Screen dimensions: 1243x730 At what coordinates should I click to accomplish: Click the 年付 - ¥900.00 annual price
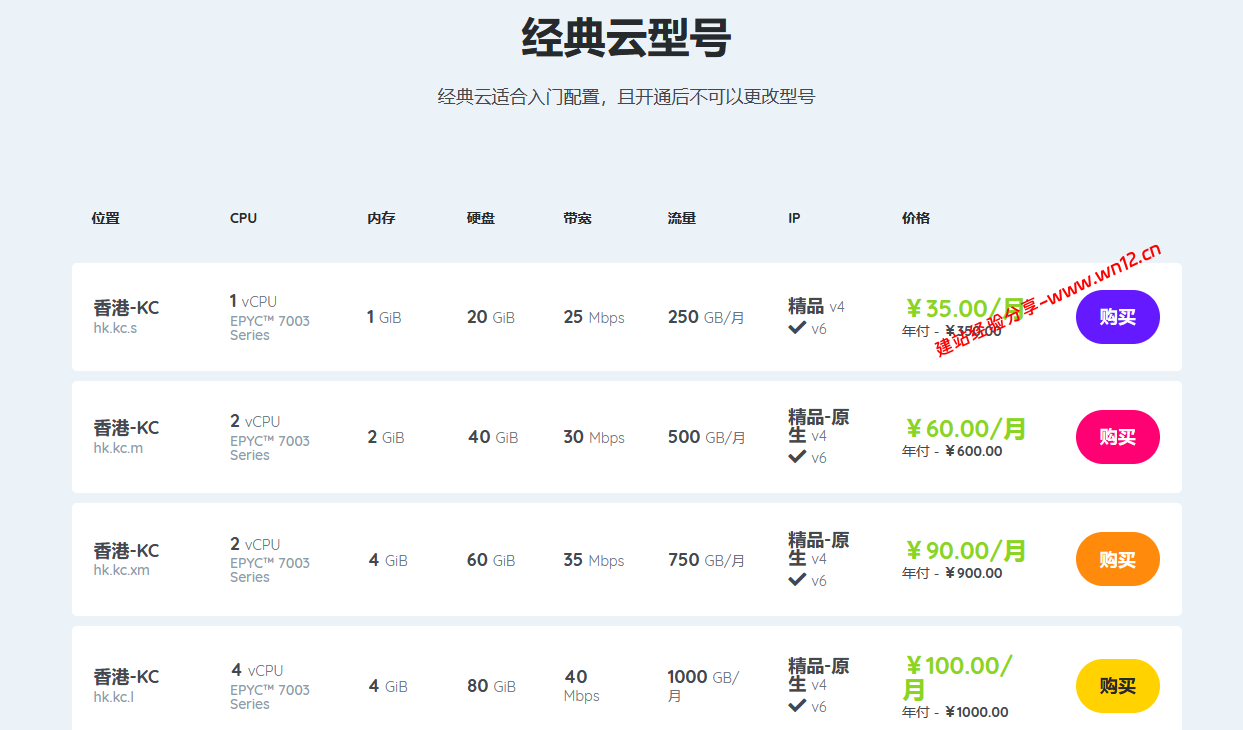tap(952, 573)
